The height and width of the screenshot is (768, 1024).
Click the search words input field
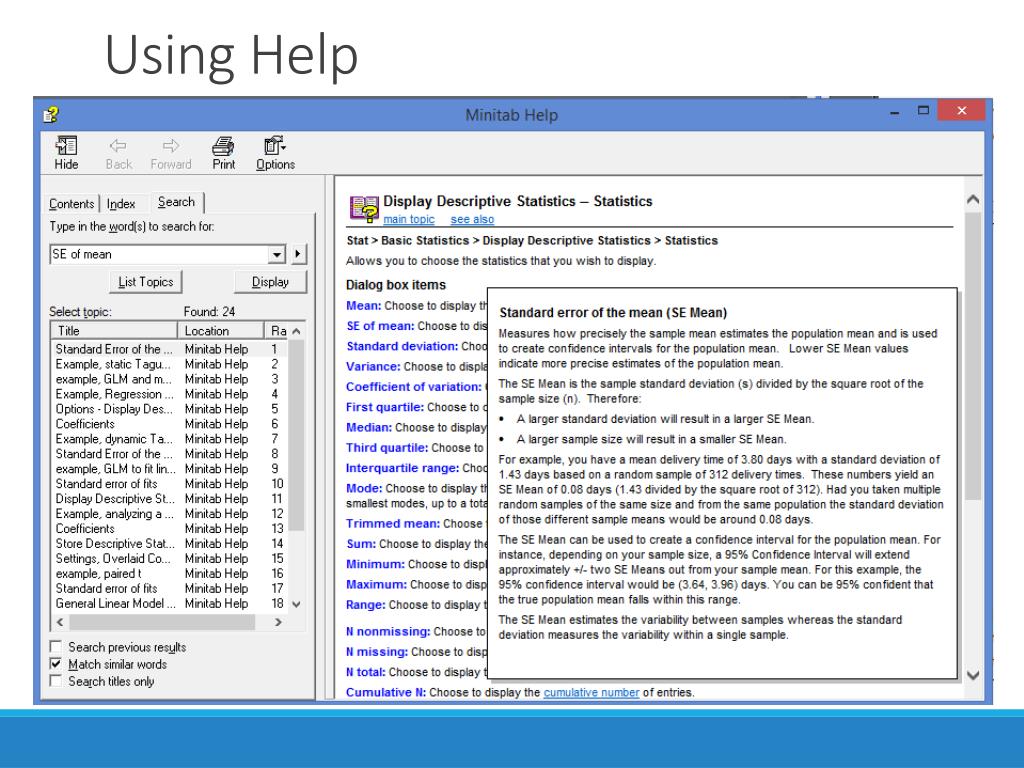tap(159, 254)
